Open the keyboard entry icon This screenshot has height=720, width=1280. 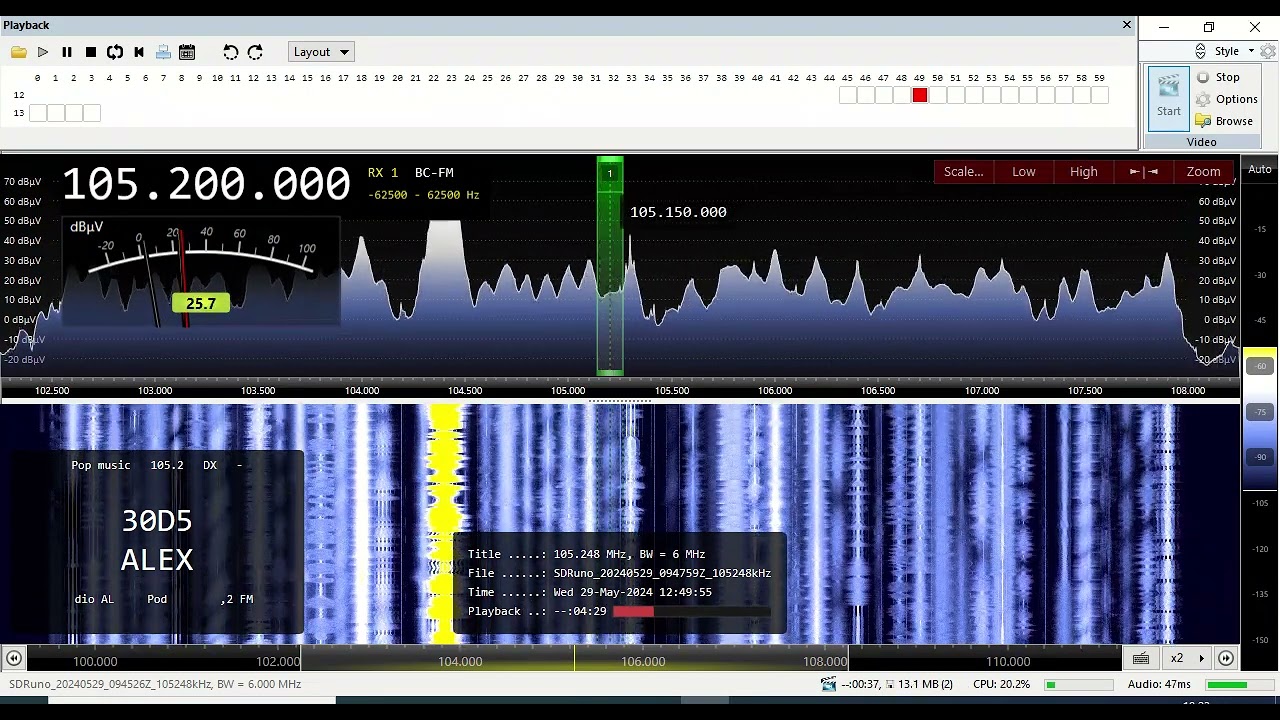tap(1141, 658)
